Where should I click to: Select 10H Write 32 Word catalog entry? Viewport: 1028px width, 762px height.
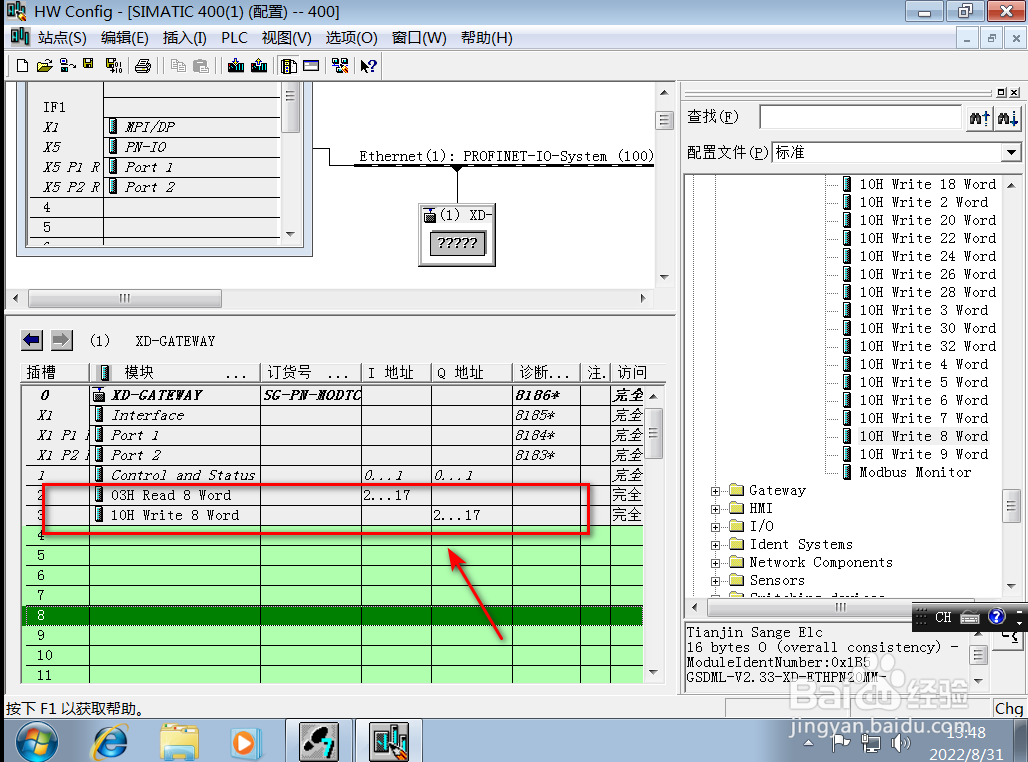(928, 346)
